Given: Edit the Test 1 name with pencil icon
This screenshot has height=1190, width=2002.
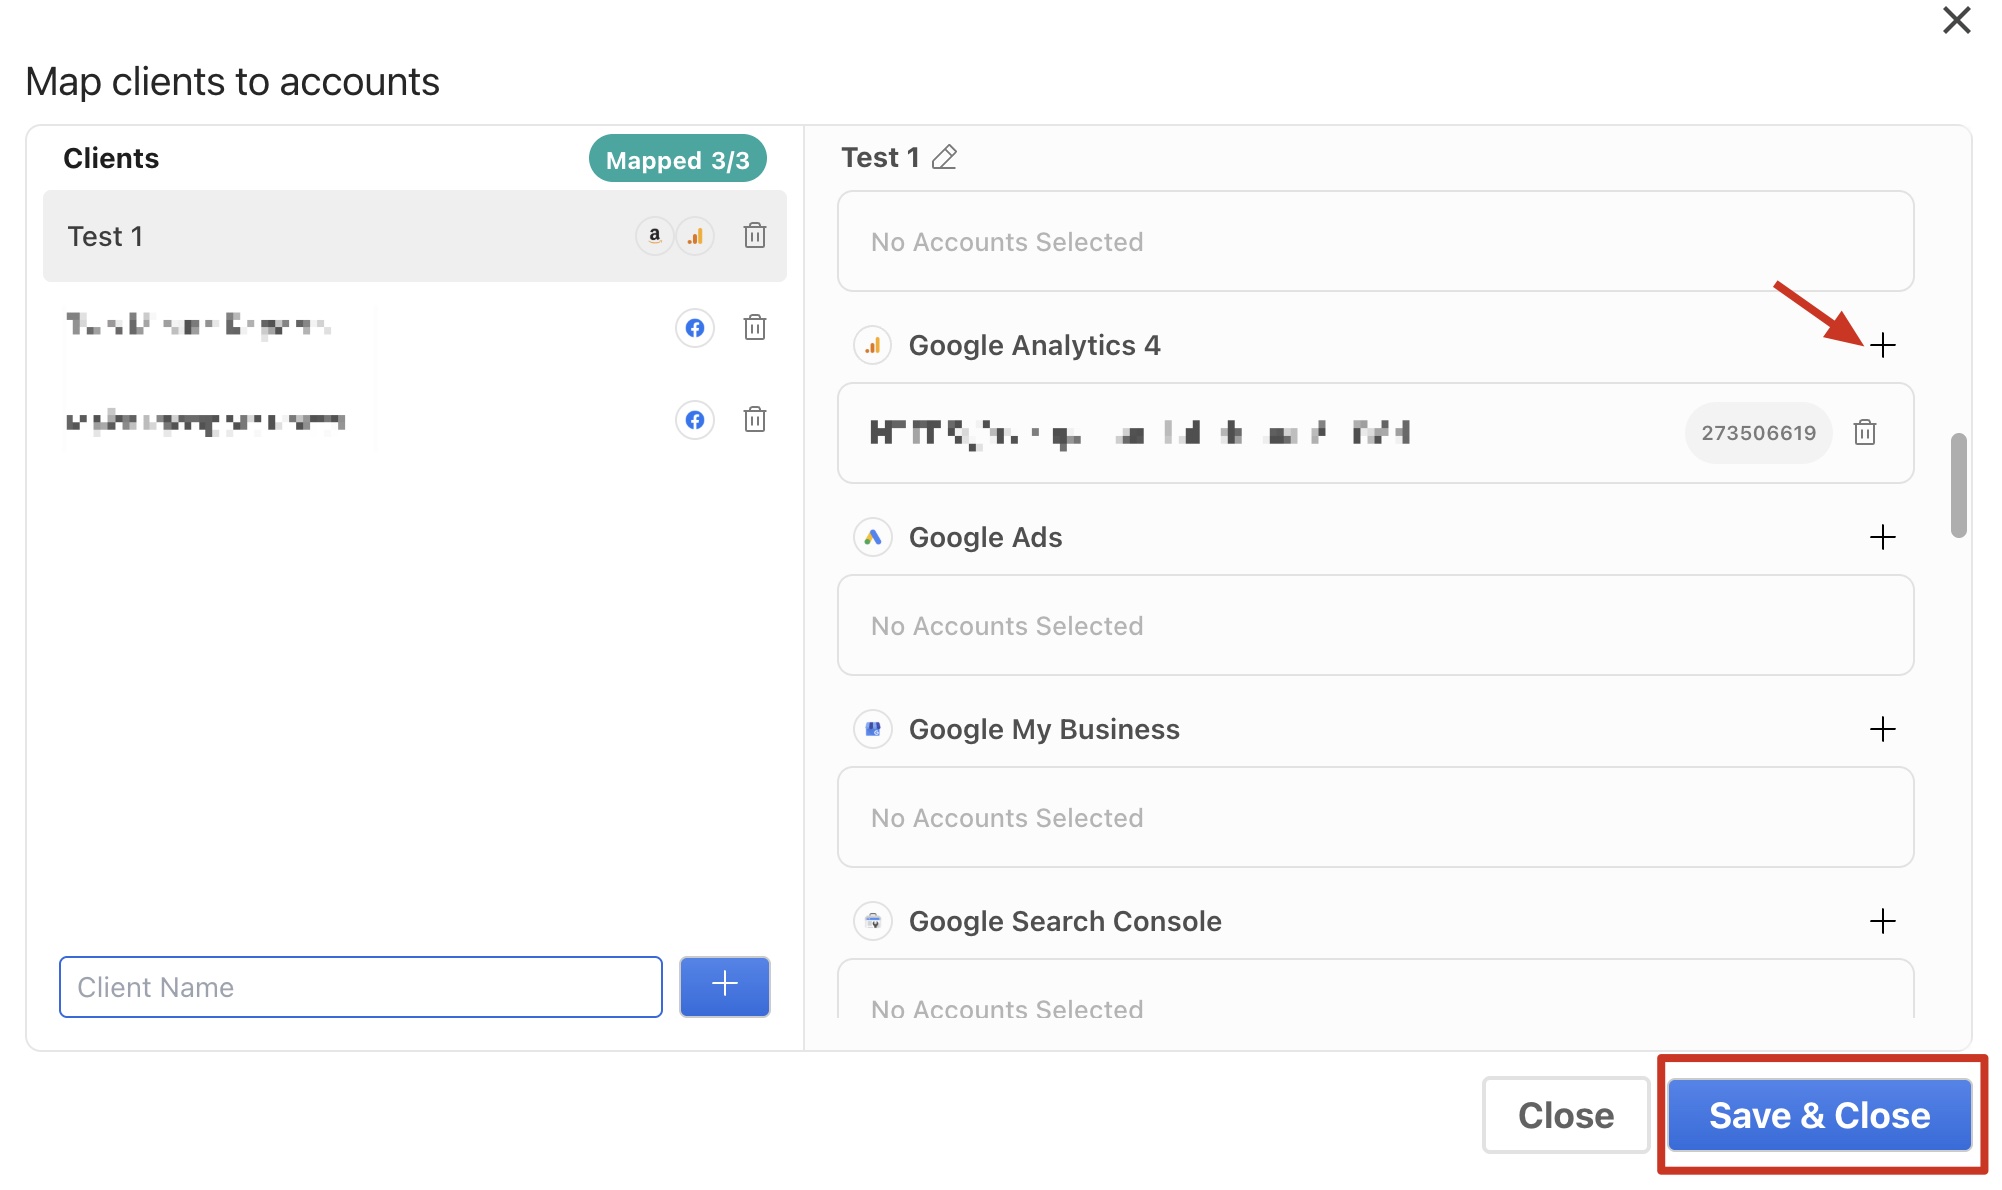Looking at the screenshot, I should tap(944, 158).
